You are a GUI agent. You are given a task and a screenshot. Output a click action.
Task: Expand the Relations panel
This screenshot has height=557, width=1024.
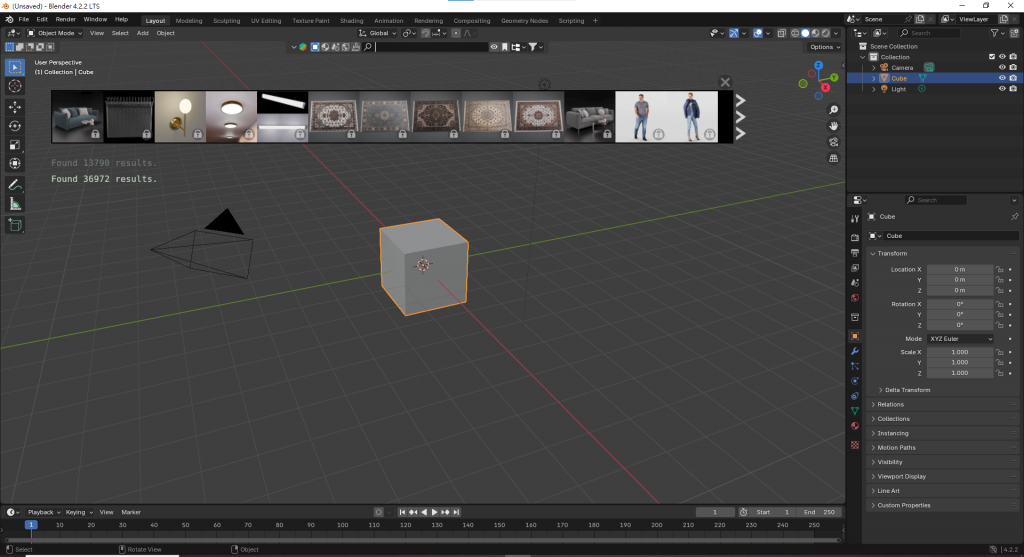coord(890,405)
